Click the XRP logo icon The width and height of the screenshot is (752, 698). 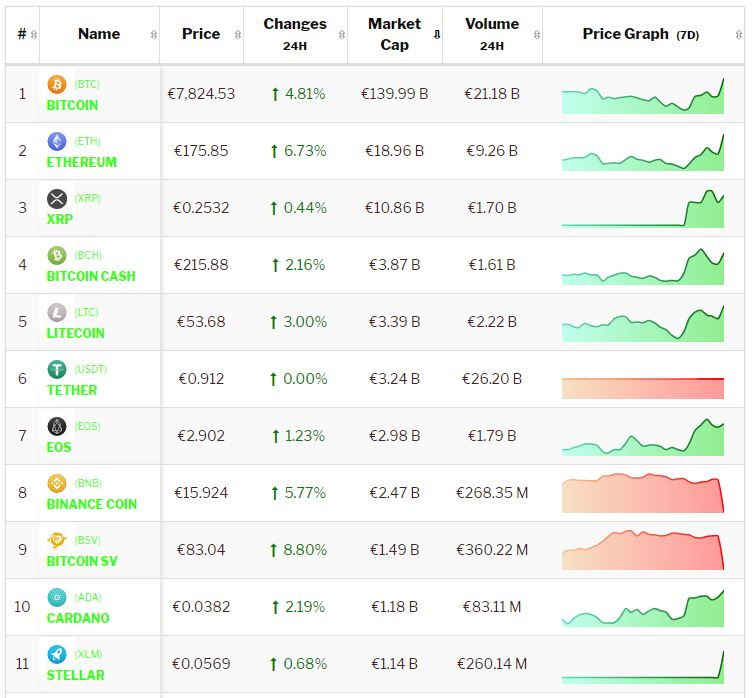tap(57, 199)
